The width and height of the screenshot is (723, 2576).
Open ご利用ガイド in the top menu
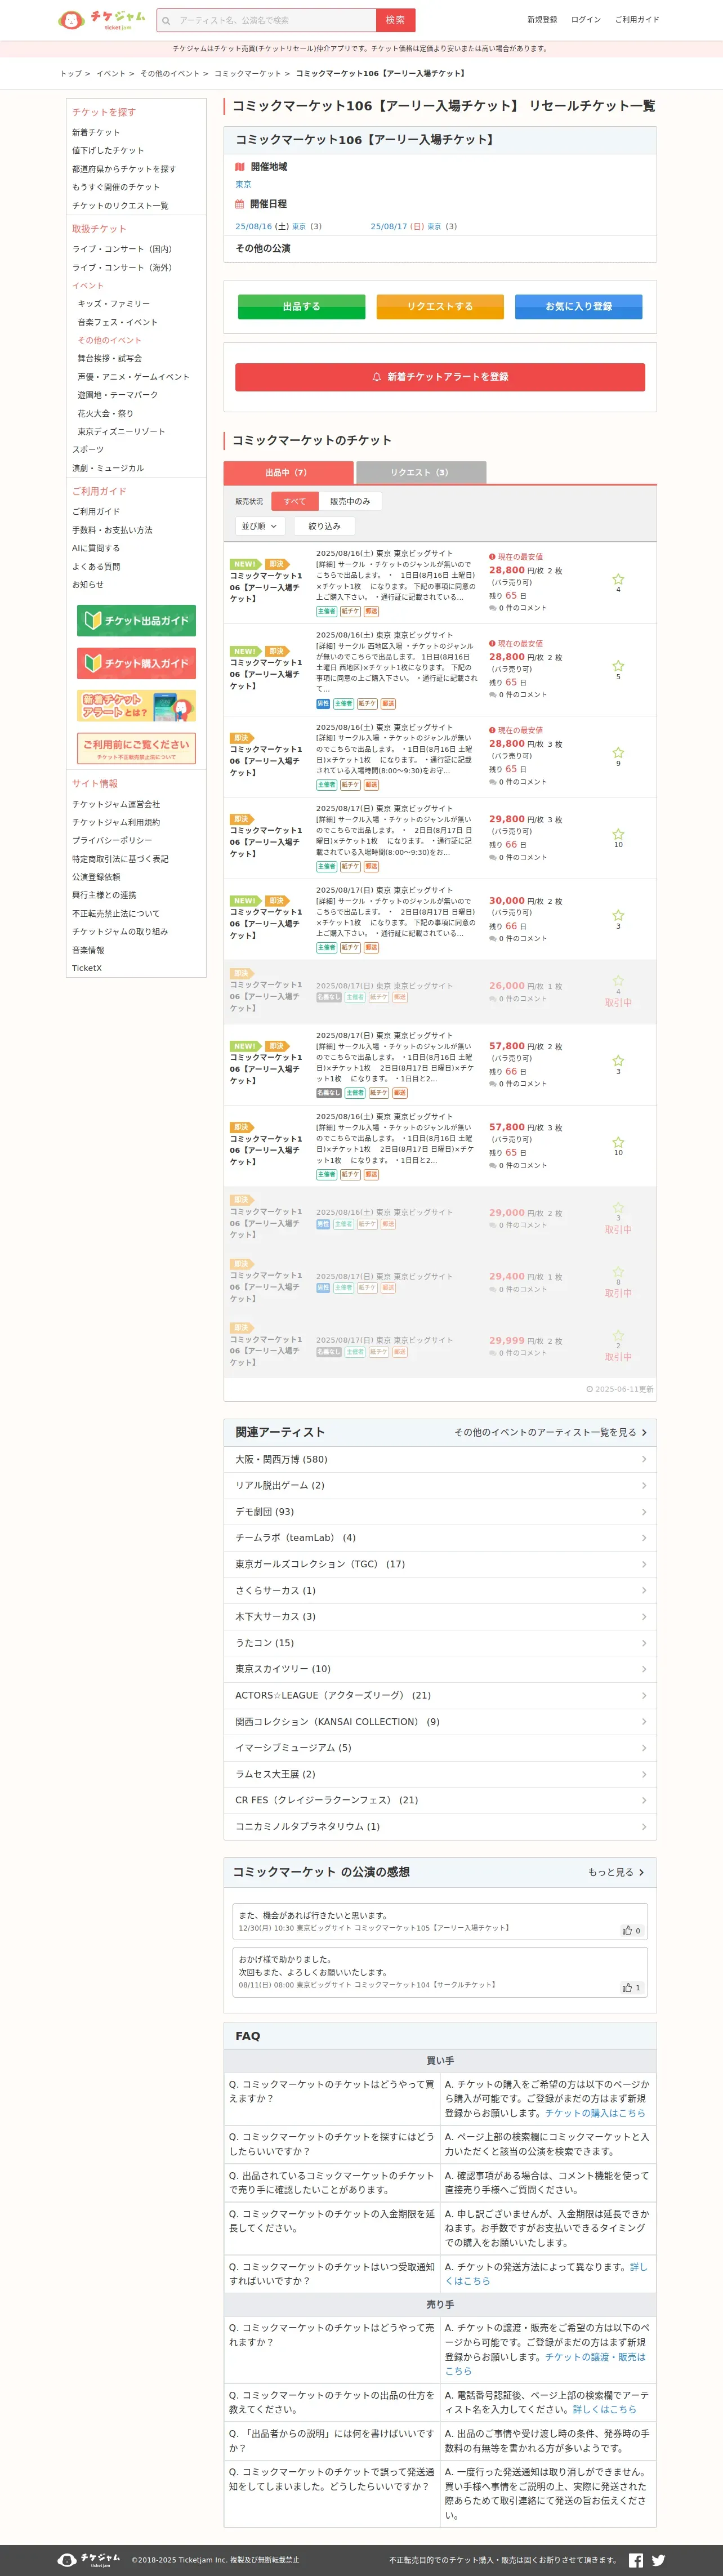pos(637,20)
